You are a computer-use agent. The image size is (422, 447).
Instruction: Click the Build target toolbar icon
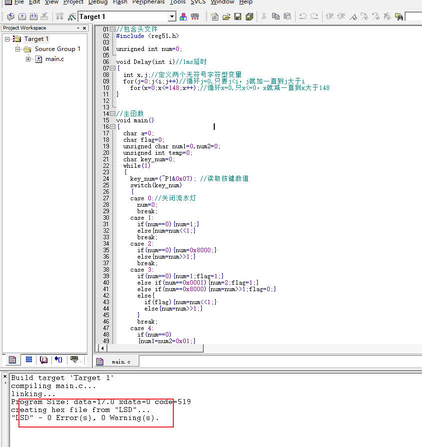coord(22,16)
